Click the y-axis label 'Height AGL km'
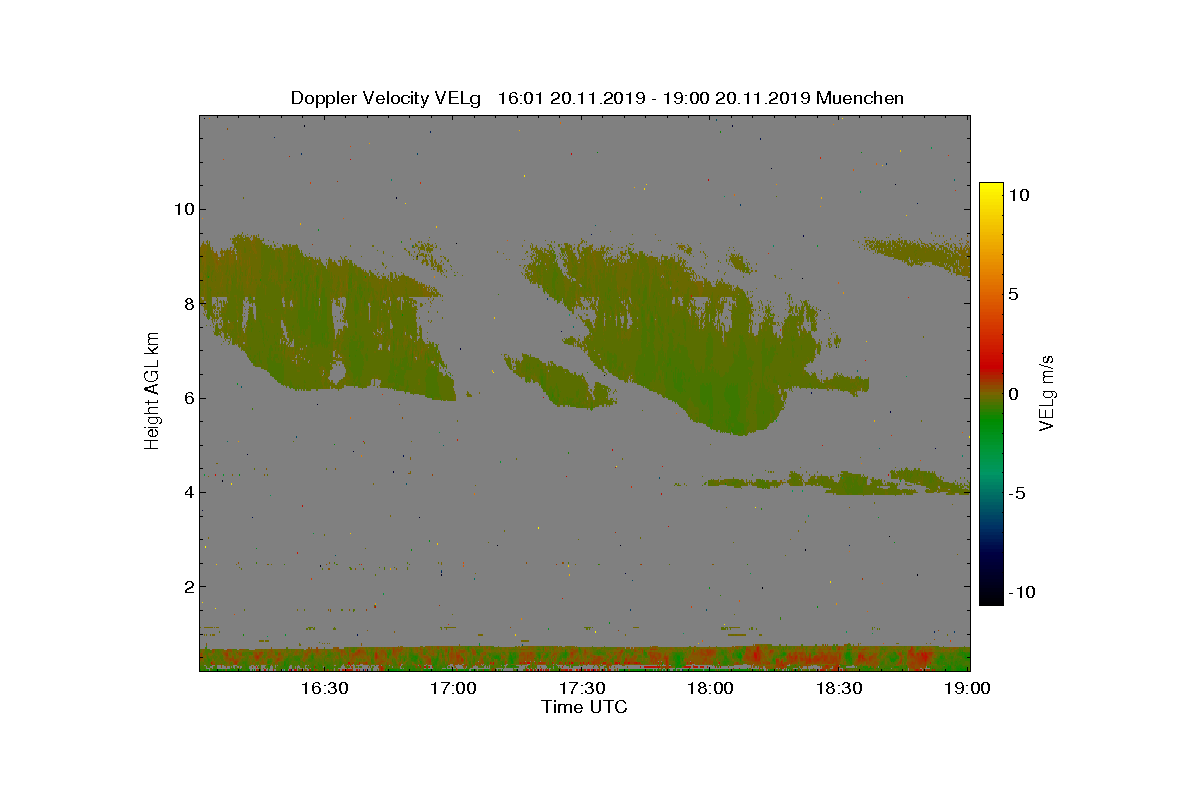This screenshot has width=1200, height=800. pyautogui.click(x=152, y=391)
